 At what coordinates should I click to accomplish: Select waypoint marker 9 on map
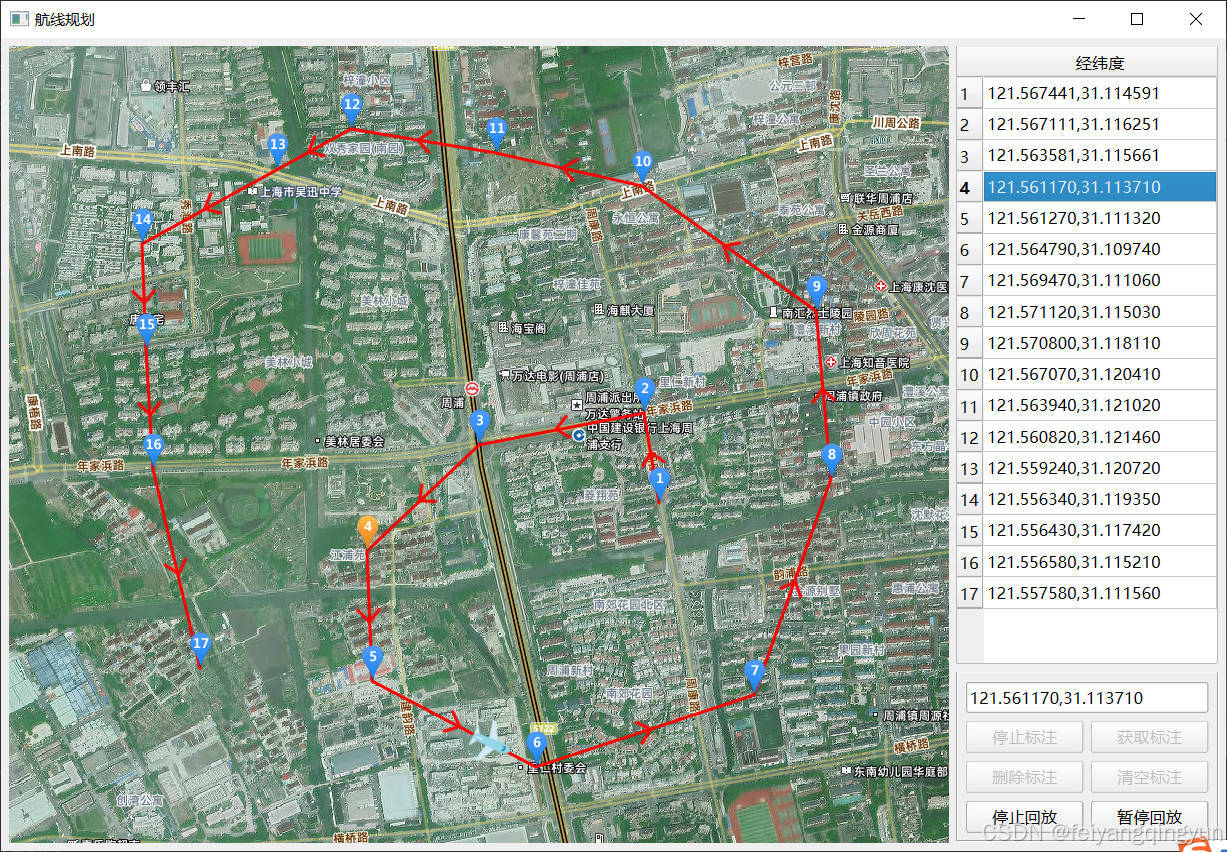[x=816, y=291]
